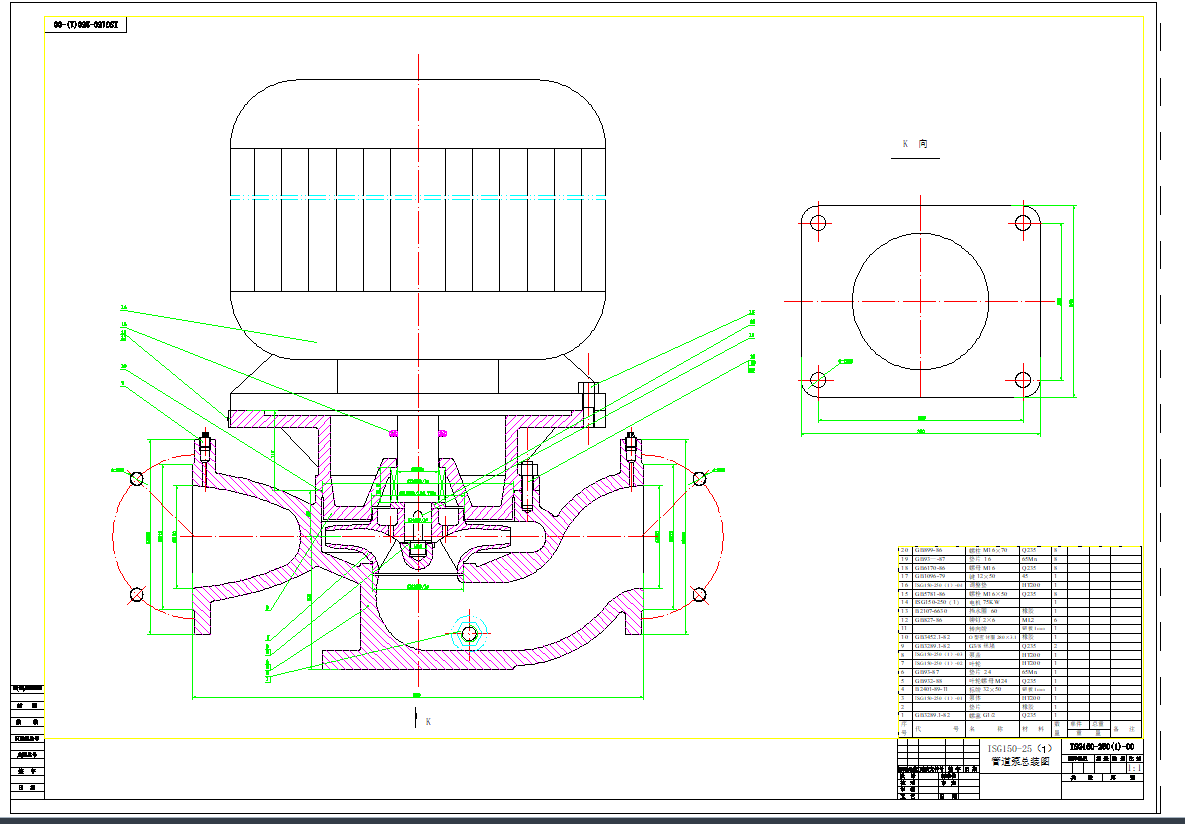This screenshot has width=1185, height=824.
Task: Select the large center circle in K view
Action: [919, 300]
